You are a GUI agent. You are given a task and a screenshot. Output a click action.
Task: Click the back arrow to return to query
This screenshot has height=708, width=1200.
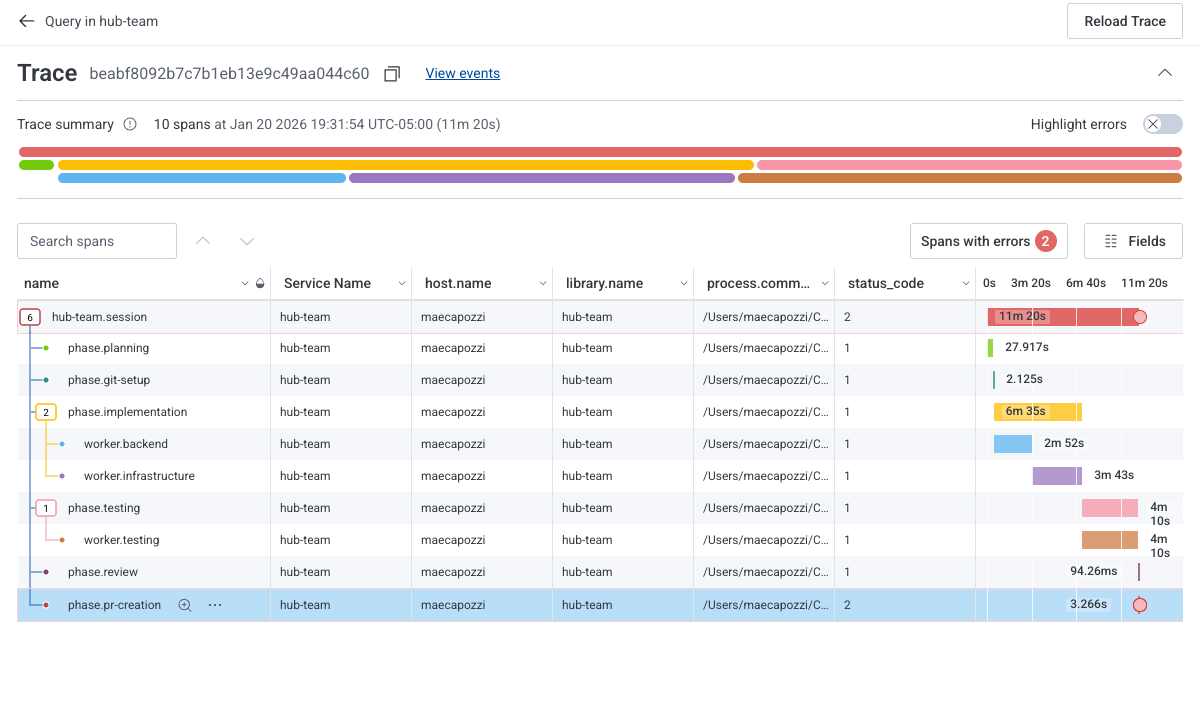27,21
